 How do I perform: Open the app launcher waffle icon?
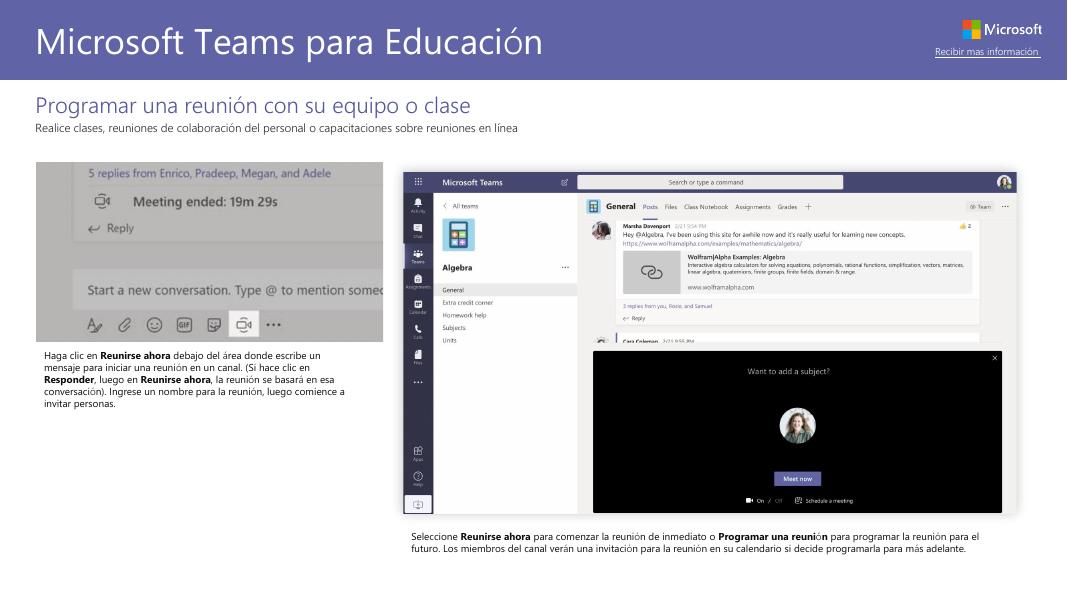[418, 182]
